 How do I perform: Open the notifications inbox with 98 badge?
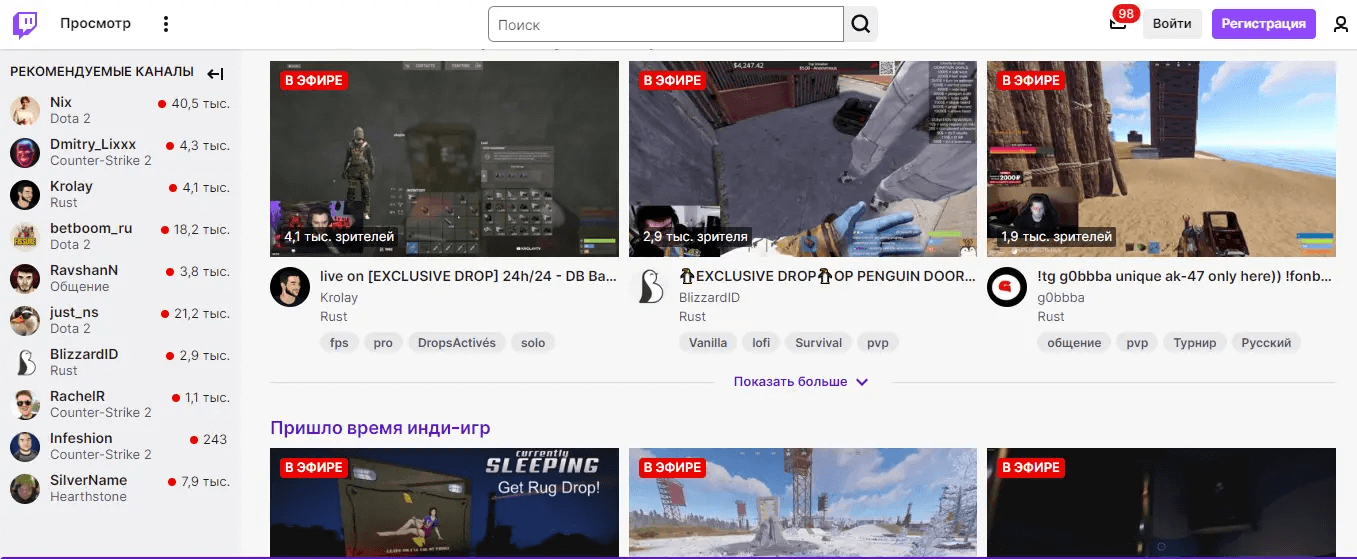pyautogui.click(x=1118, y=24)
